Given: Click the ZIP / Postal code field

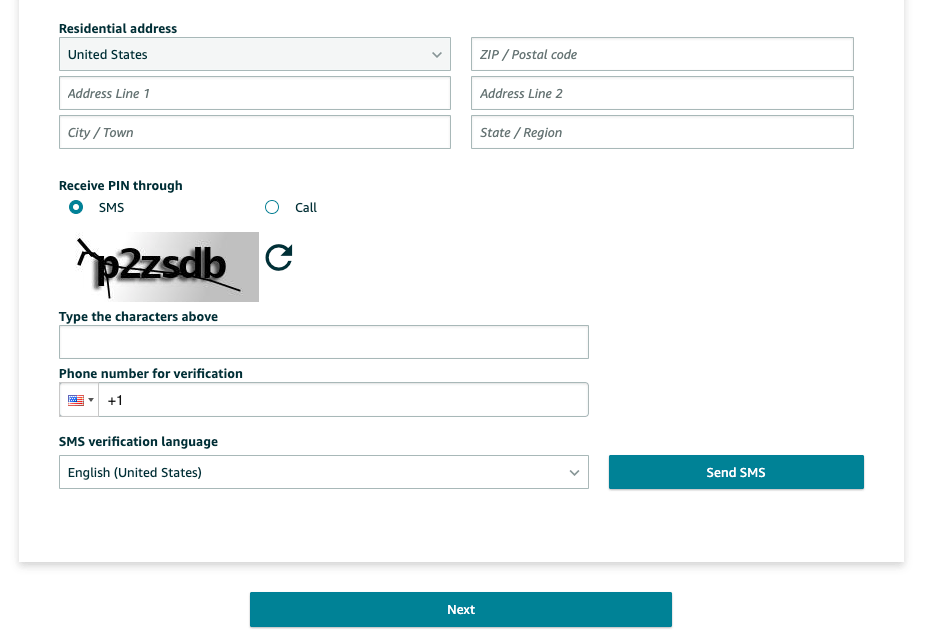Looking at the screenshot, I should click(x=661, y=53).
